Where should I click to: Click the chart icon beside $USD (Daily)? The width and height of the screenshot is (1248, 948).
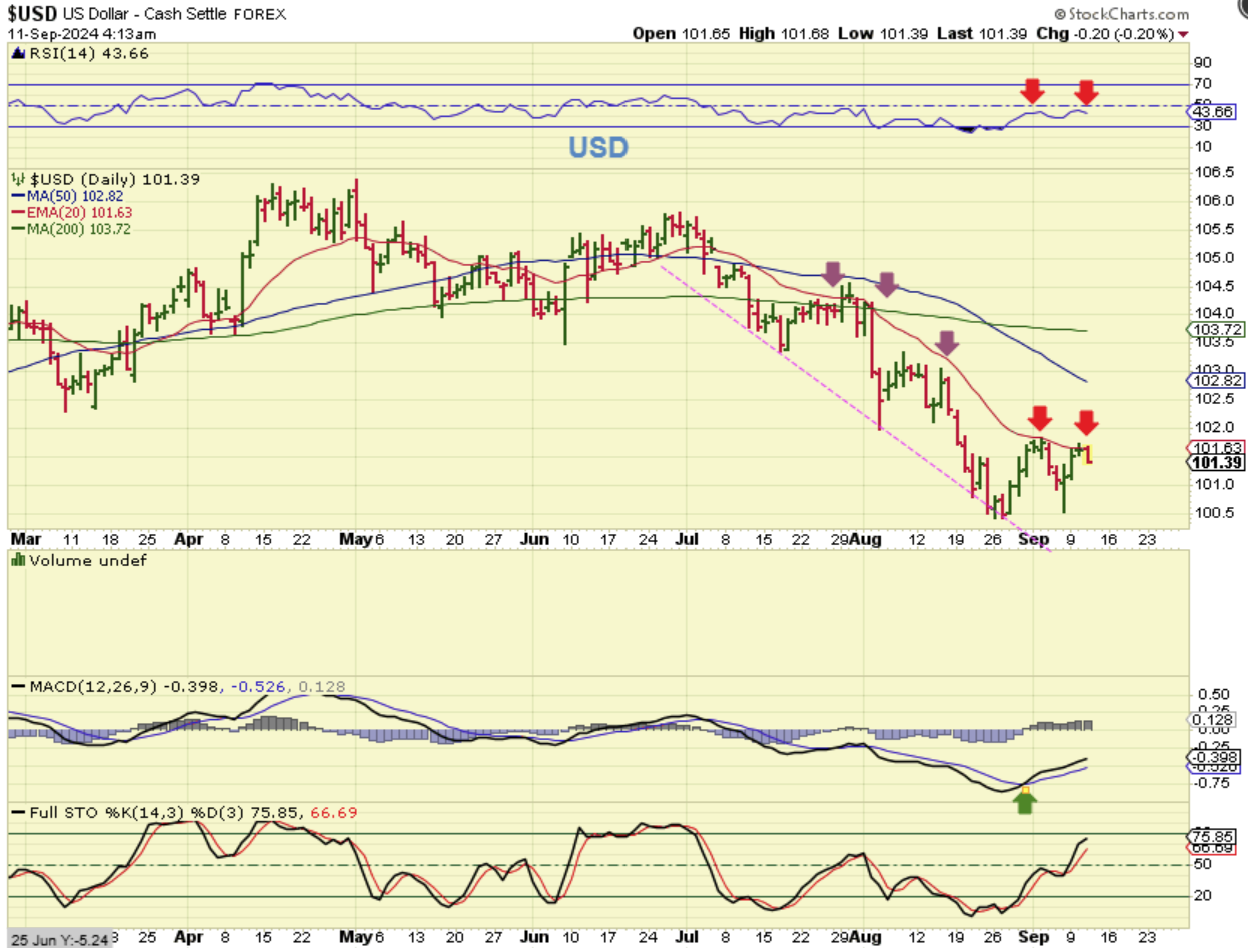point(17,179)
